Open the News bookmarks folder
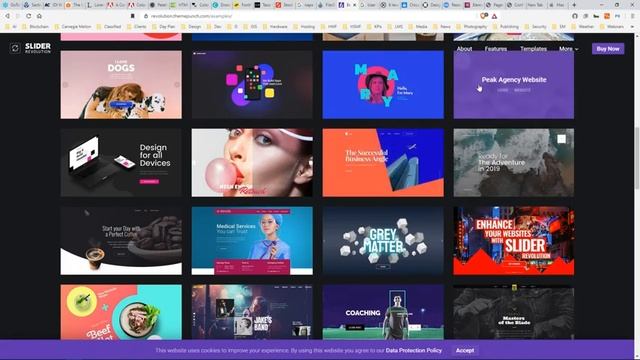The height and width of the screenshot is (360, 640). click(442, 27)
